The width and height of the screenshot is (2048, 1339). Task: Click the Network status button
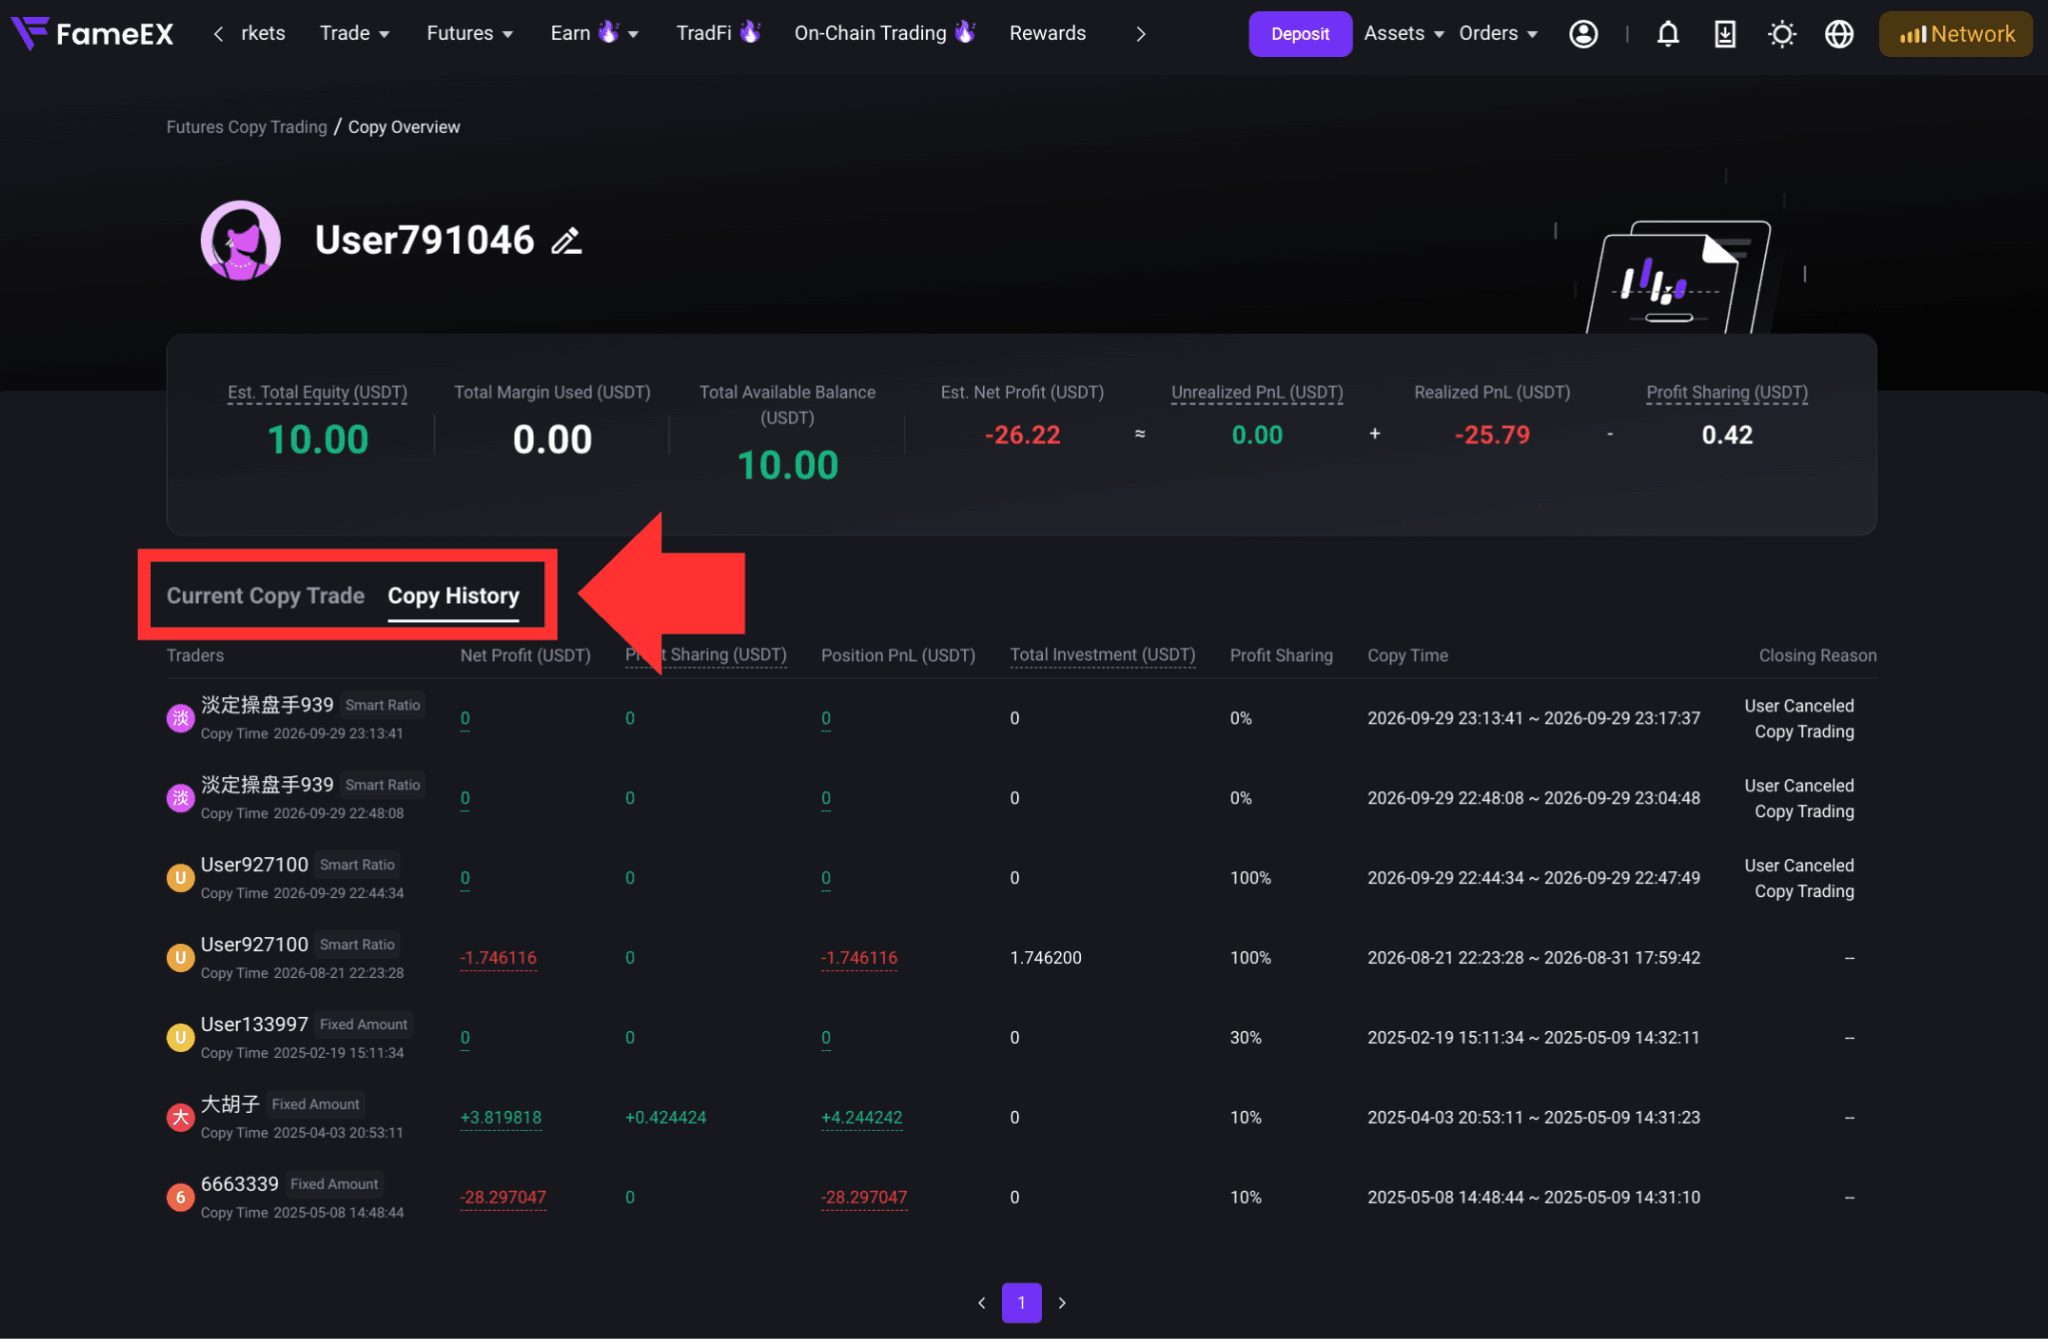point(1955,34)
